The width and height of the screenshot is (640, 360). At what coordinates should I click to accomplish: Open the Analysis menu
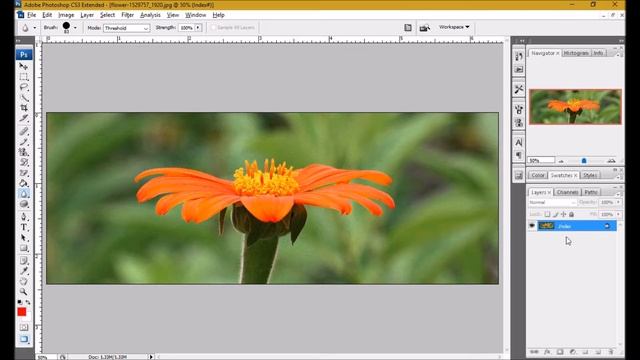point(150,15)
